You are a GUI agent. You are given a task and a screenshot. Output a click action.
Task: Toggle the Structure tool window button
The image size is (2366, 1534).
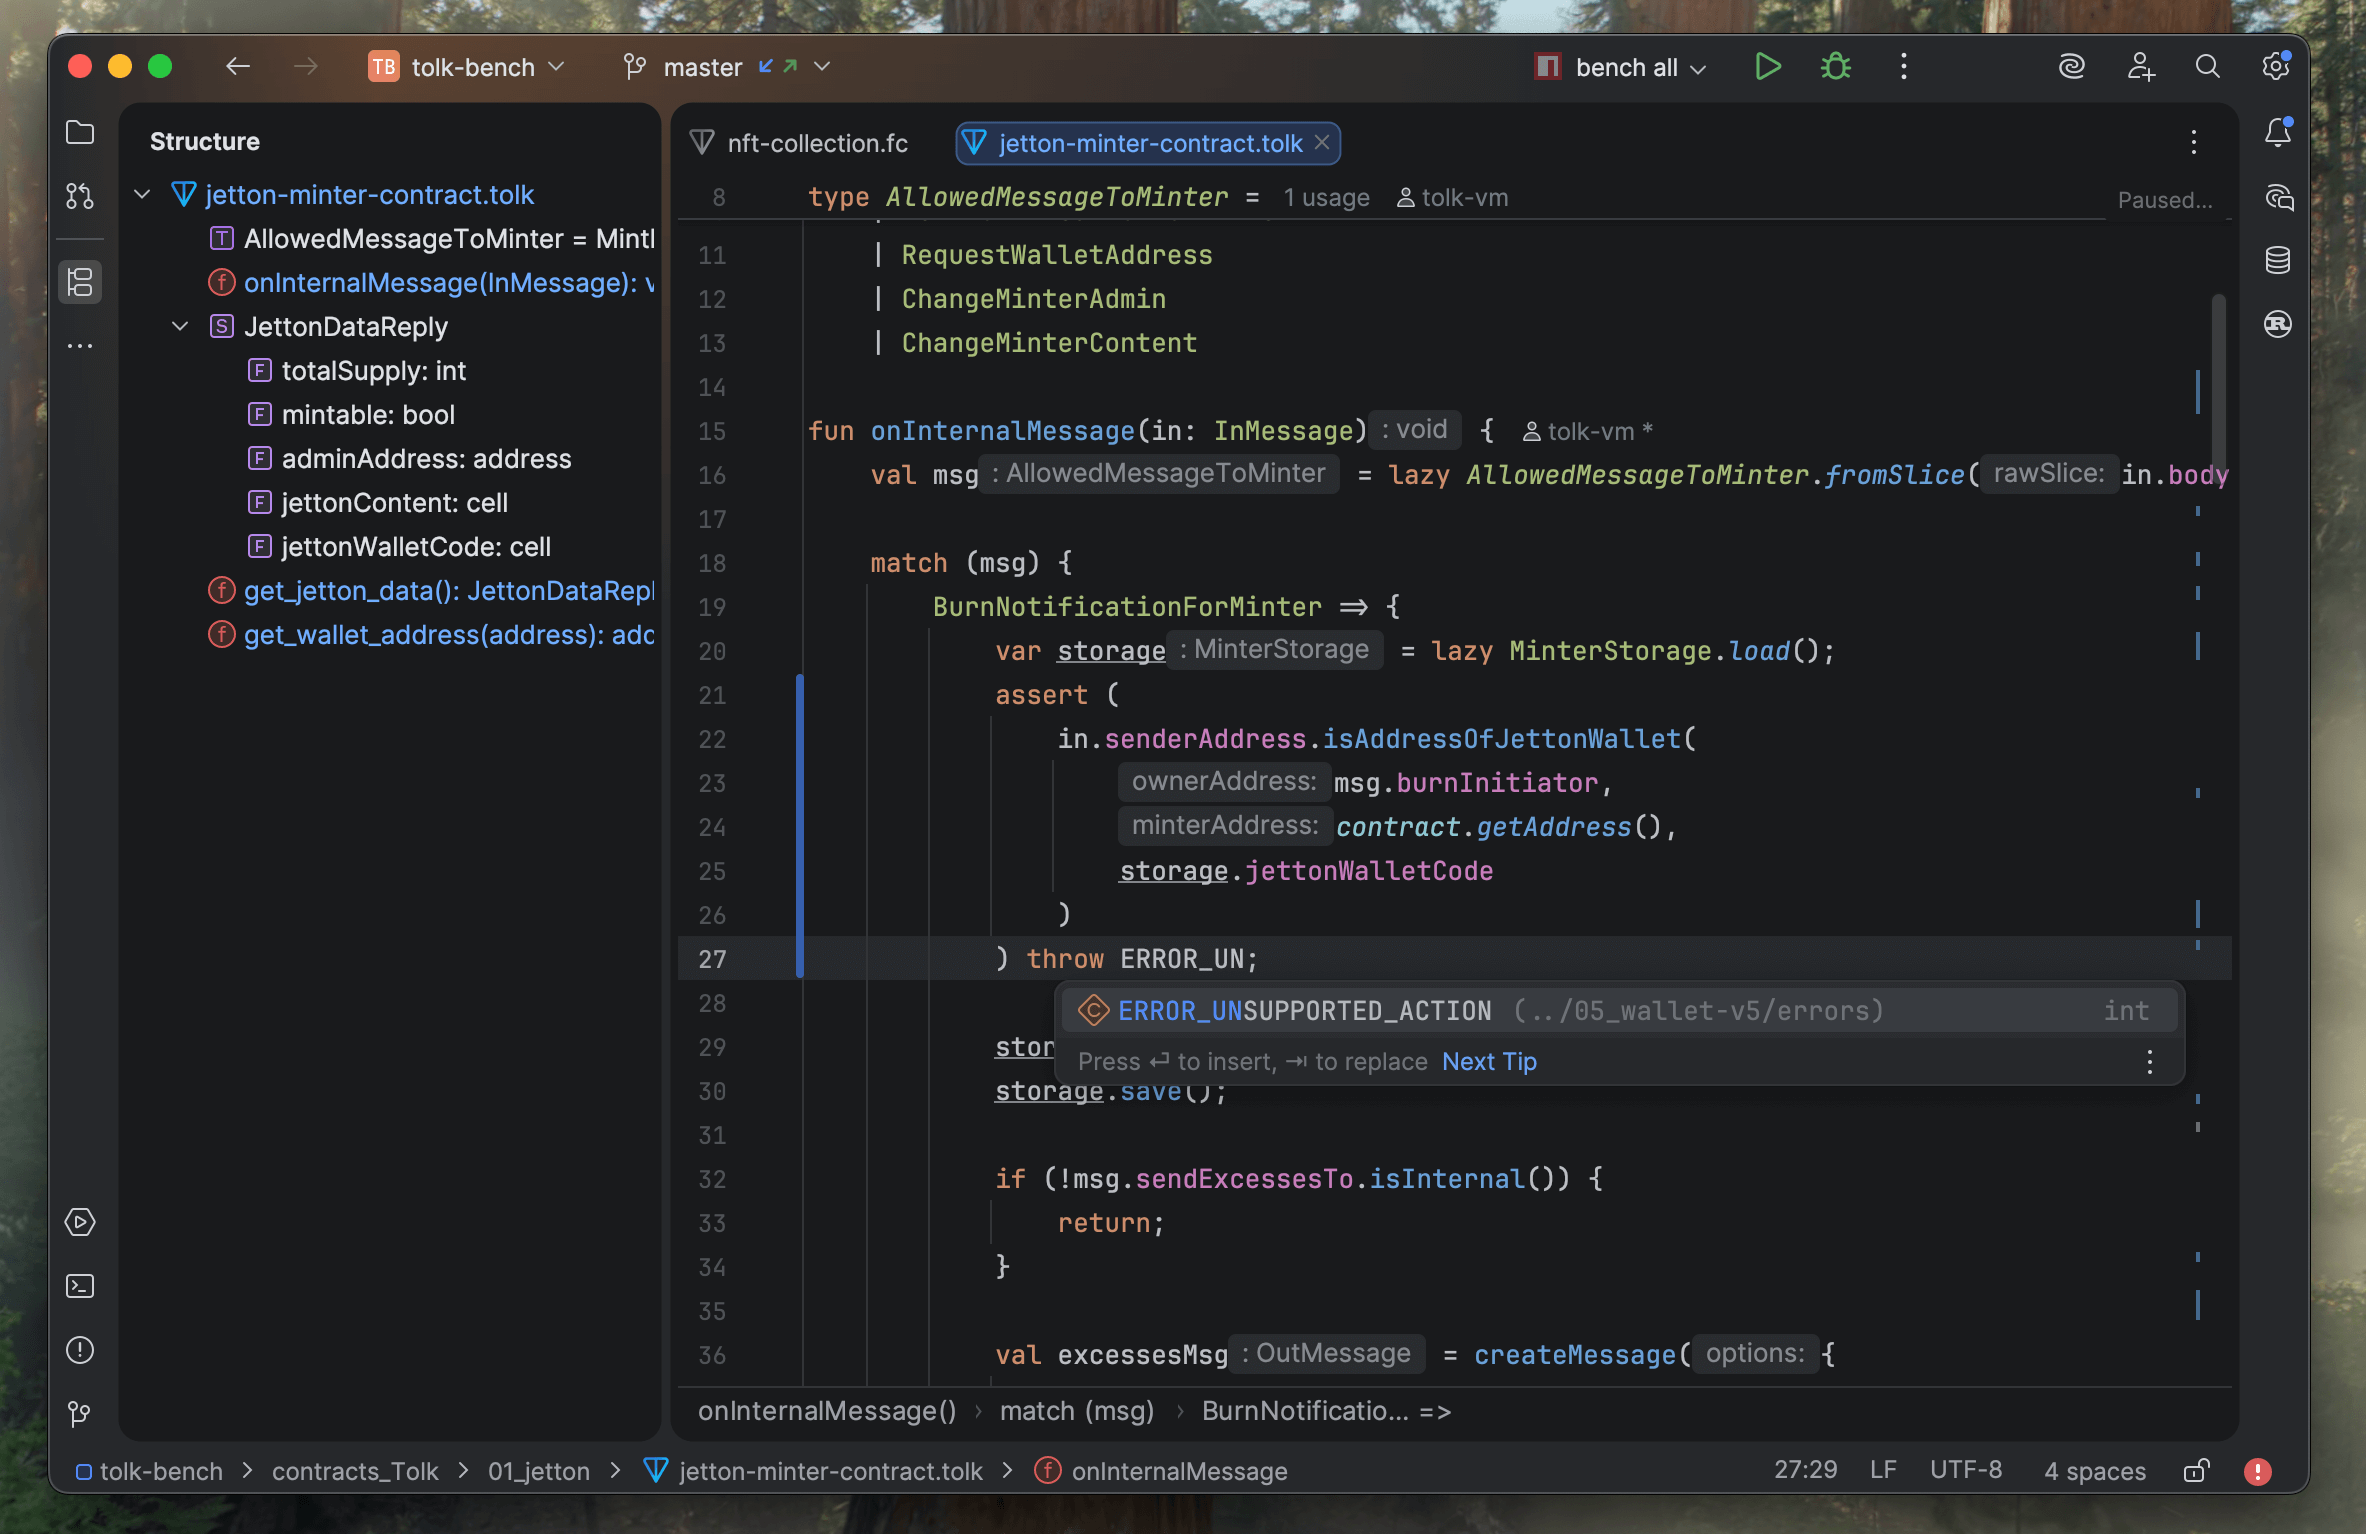tap(80, 282)
